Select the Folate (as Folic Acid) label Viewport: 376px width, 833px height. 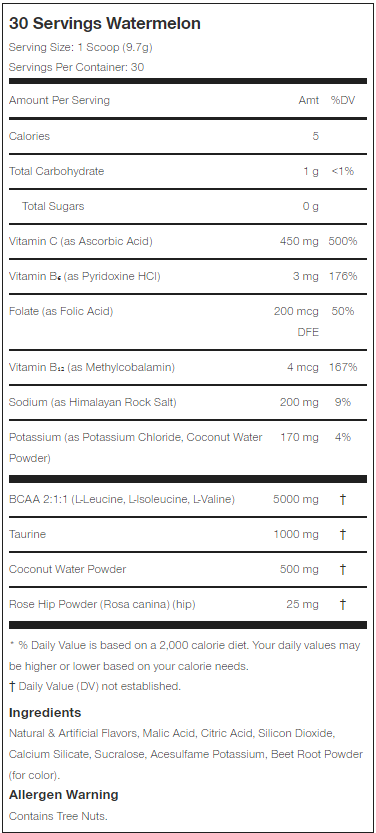click(x=61, y=311)
